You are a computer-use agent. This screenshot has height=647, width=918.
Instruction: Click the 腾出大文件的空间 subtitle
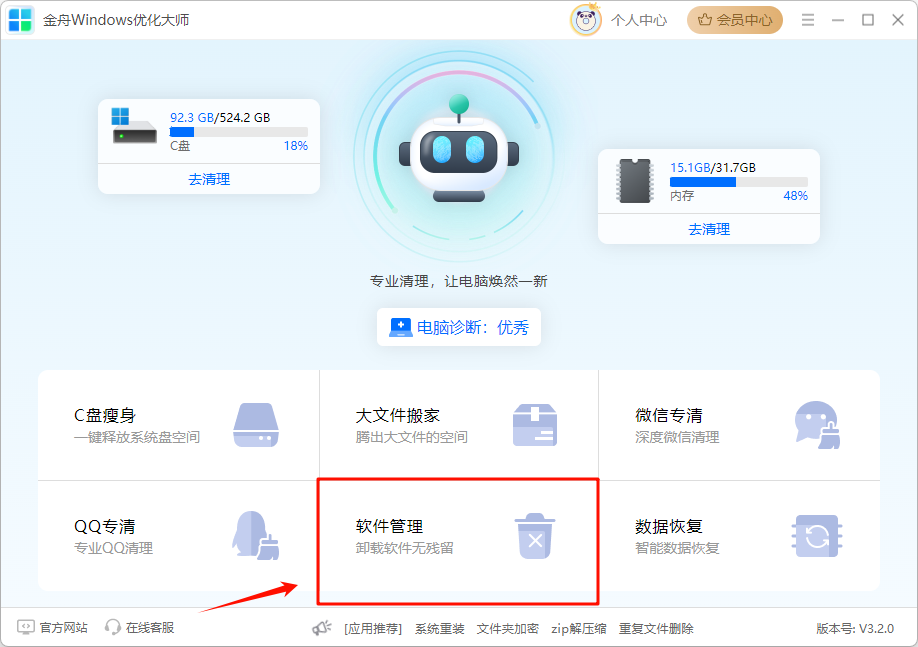click(x=412, y=437)
